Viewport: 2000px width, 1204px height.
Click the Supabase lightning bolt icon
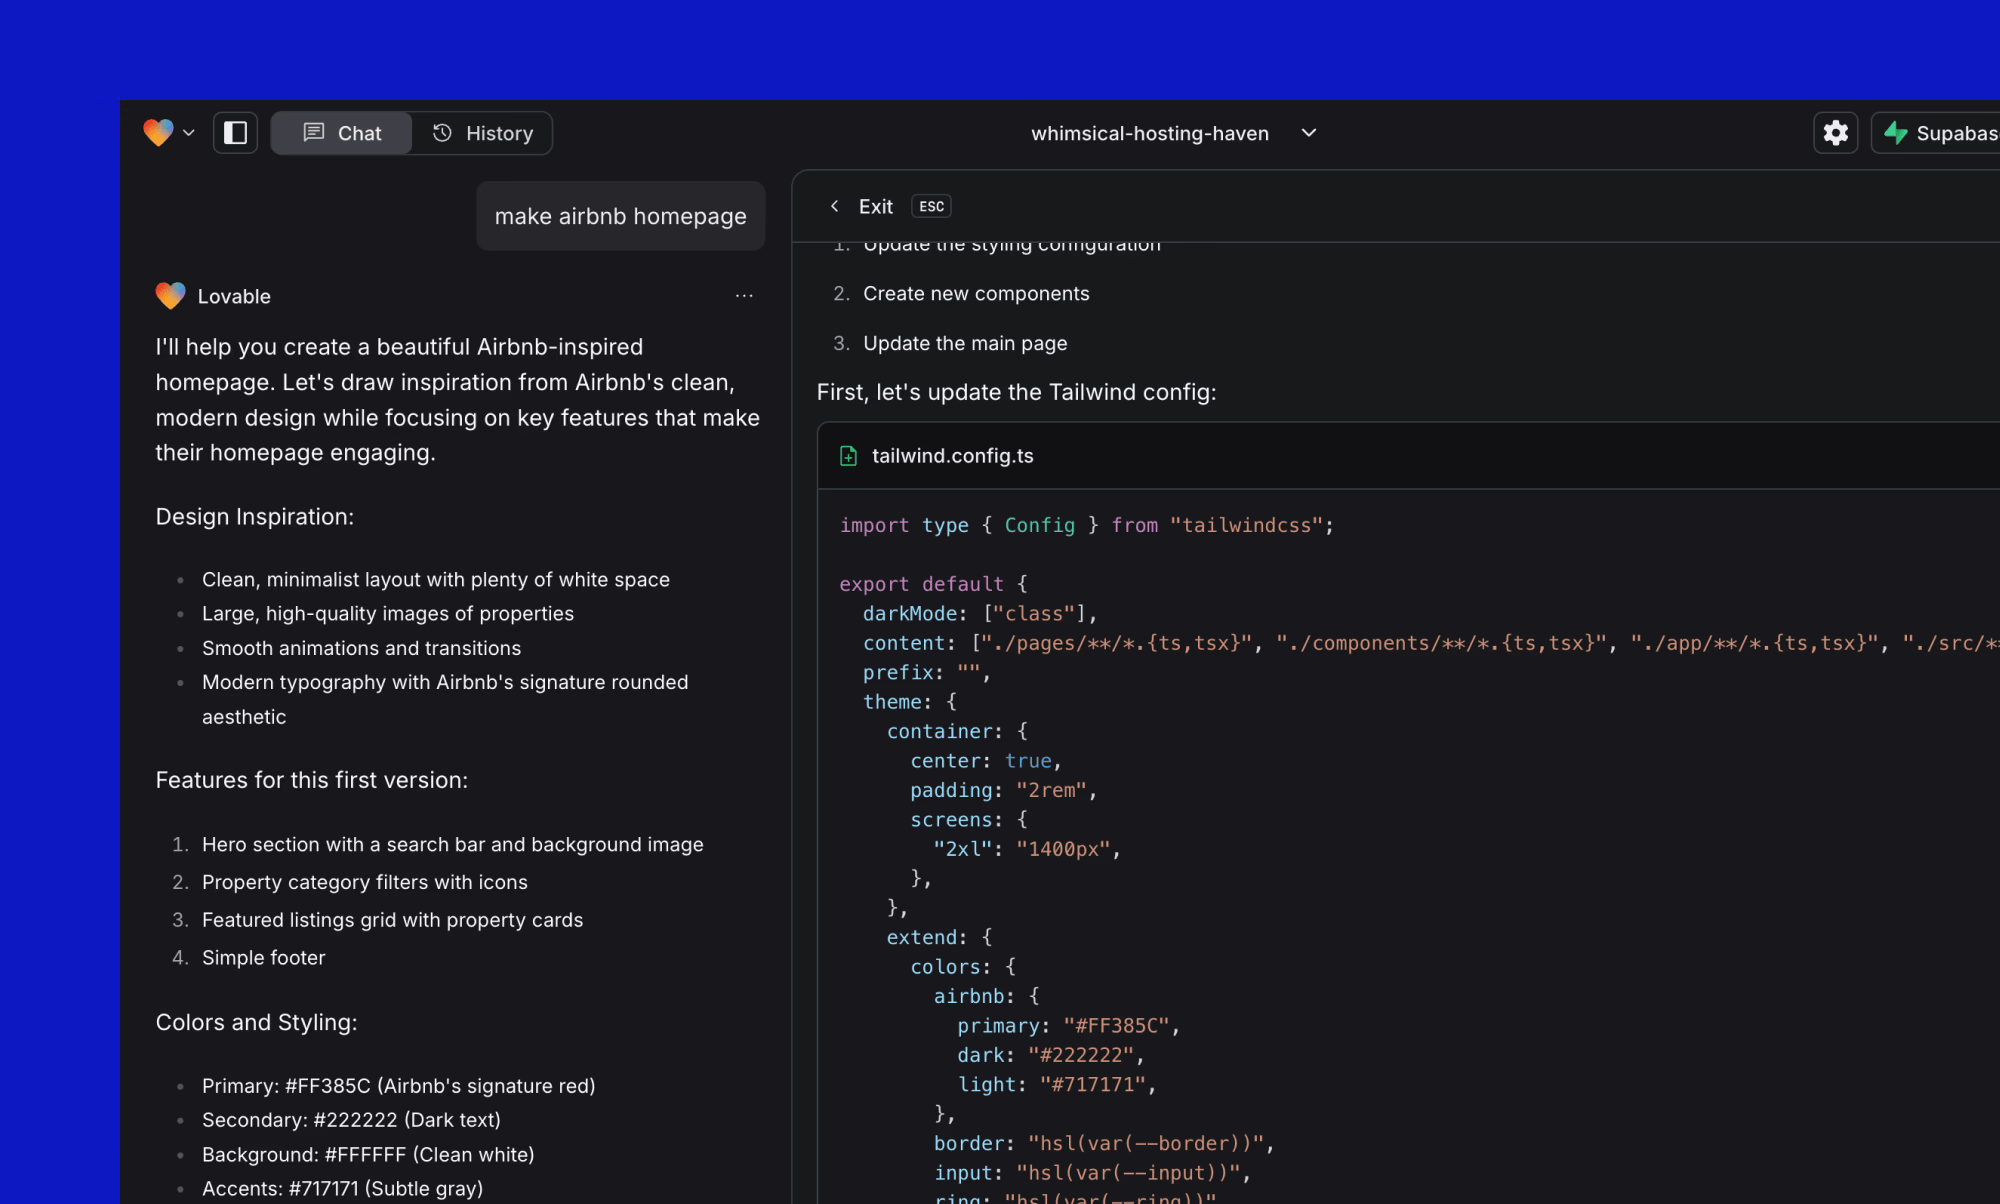click(x=1896, y=132)
